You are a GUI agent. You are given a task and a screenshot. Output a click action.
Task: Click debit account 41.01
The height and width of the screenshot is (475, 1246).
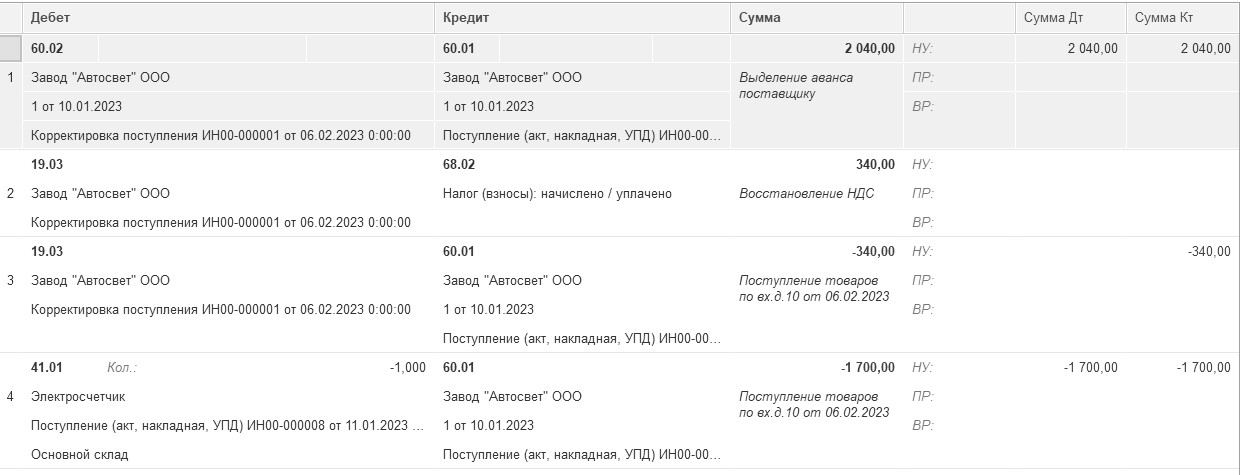click(x=48, y=368)
